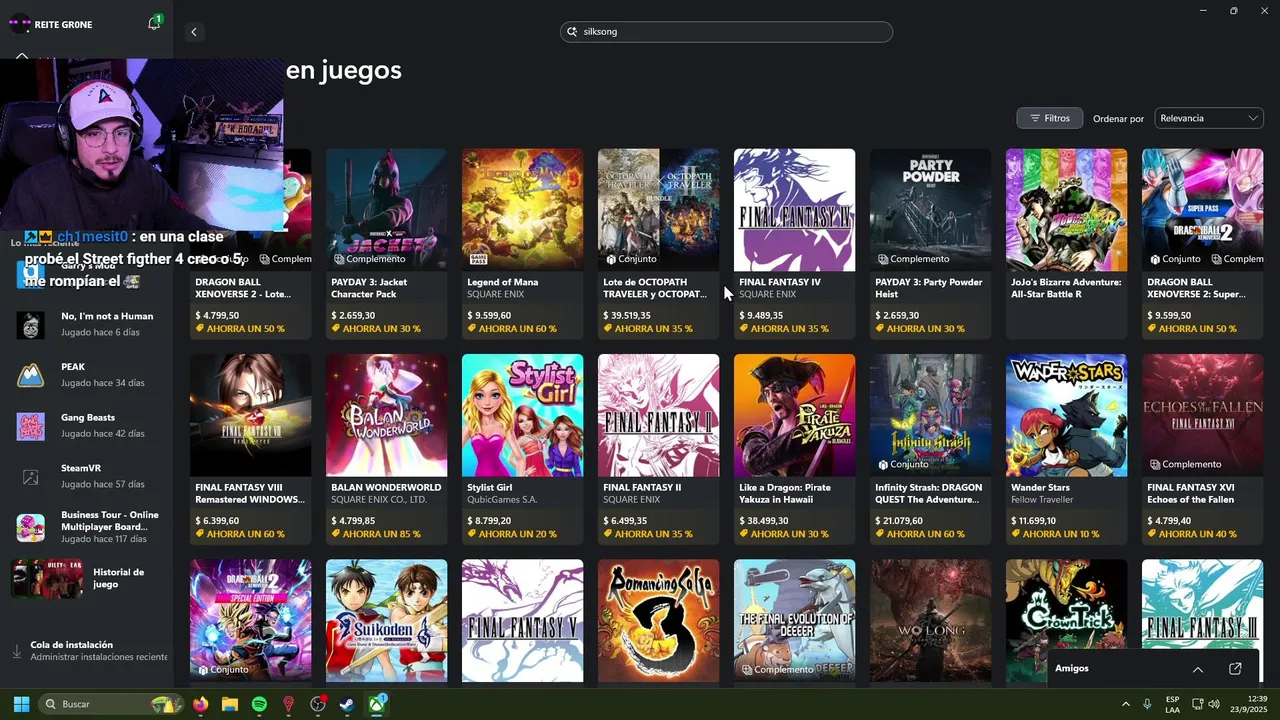Open the Filtros filter button
This screenshot has width=1280, height=720.
pyautogui.click(x=1049, y=118)
